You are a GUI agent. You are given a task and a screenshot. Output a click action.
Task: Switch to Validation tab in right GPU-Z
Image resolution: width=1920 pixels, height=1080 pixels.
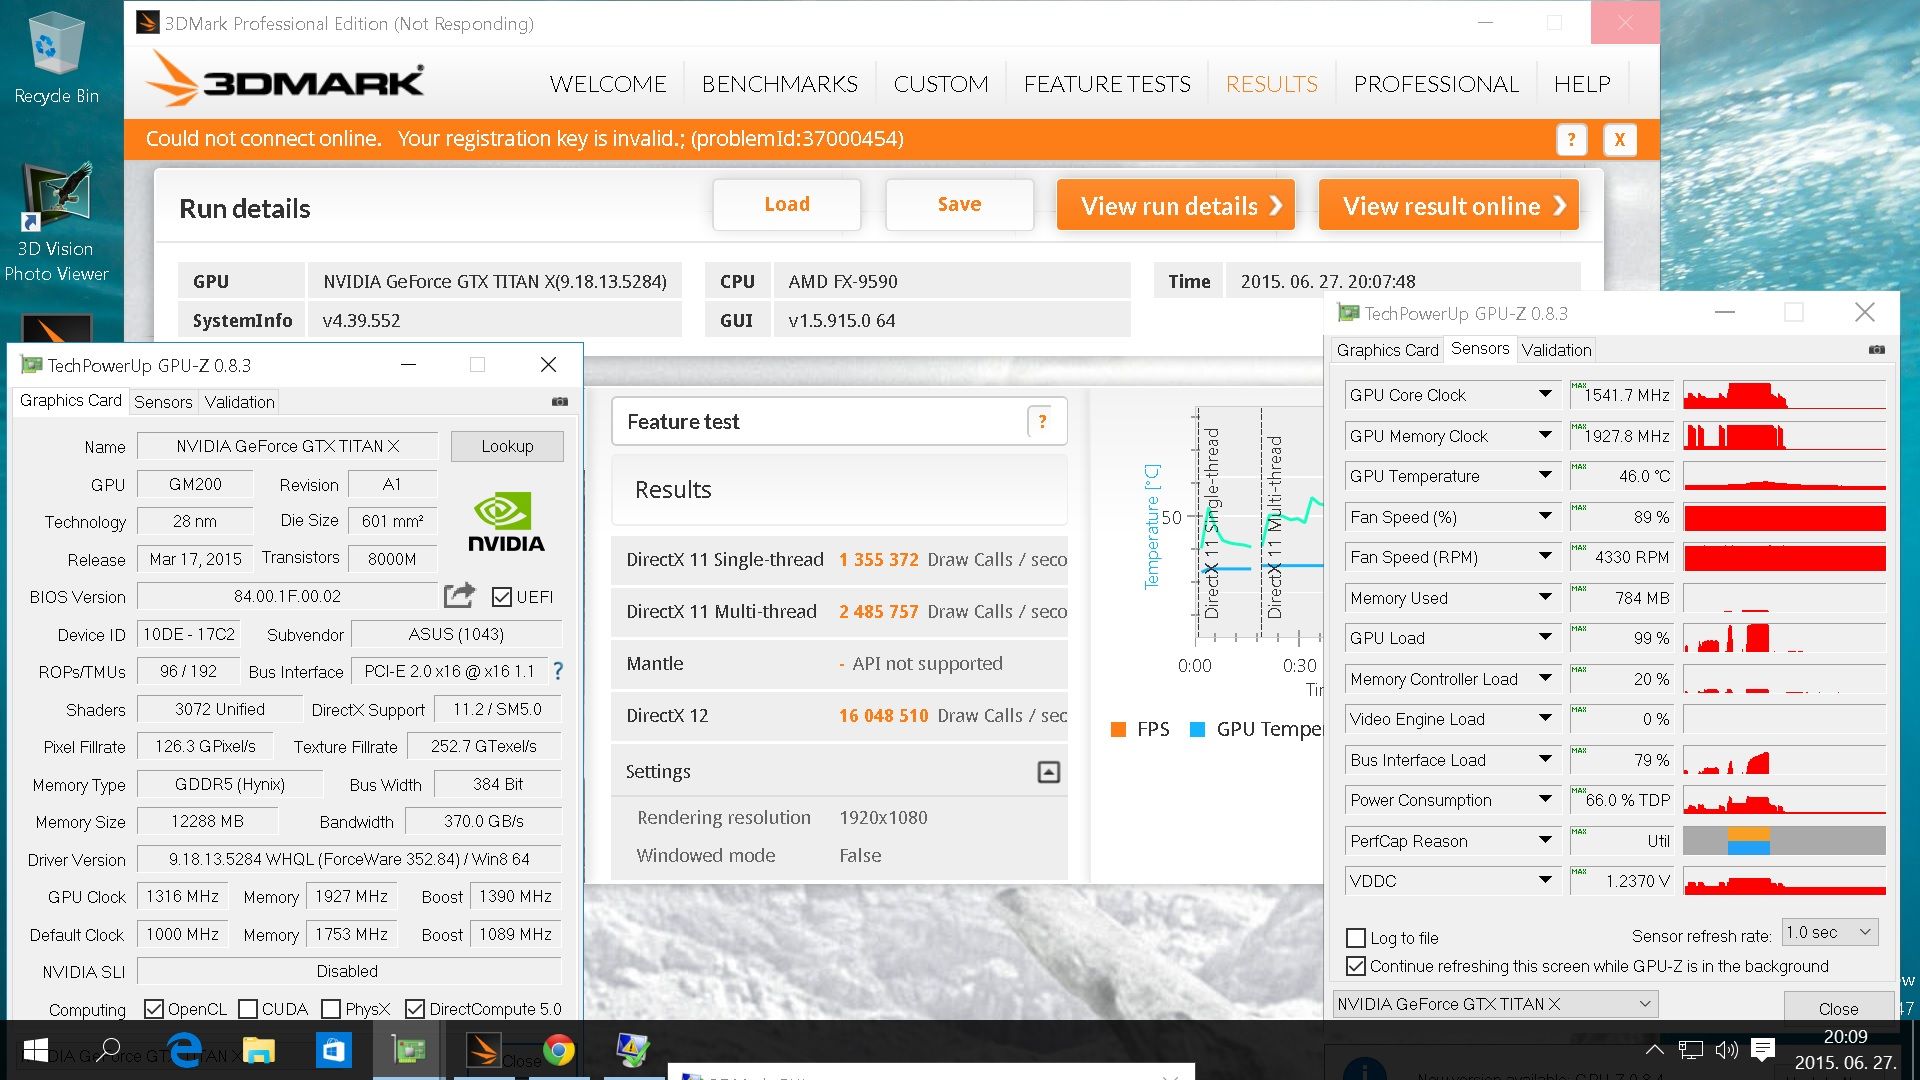[x=1556, y=350]
